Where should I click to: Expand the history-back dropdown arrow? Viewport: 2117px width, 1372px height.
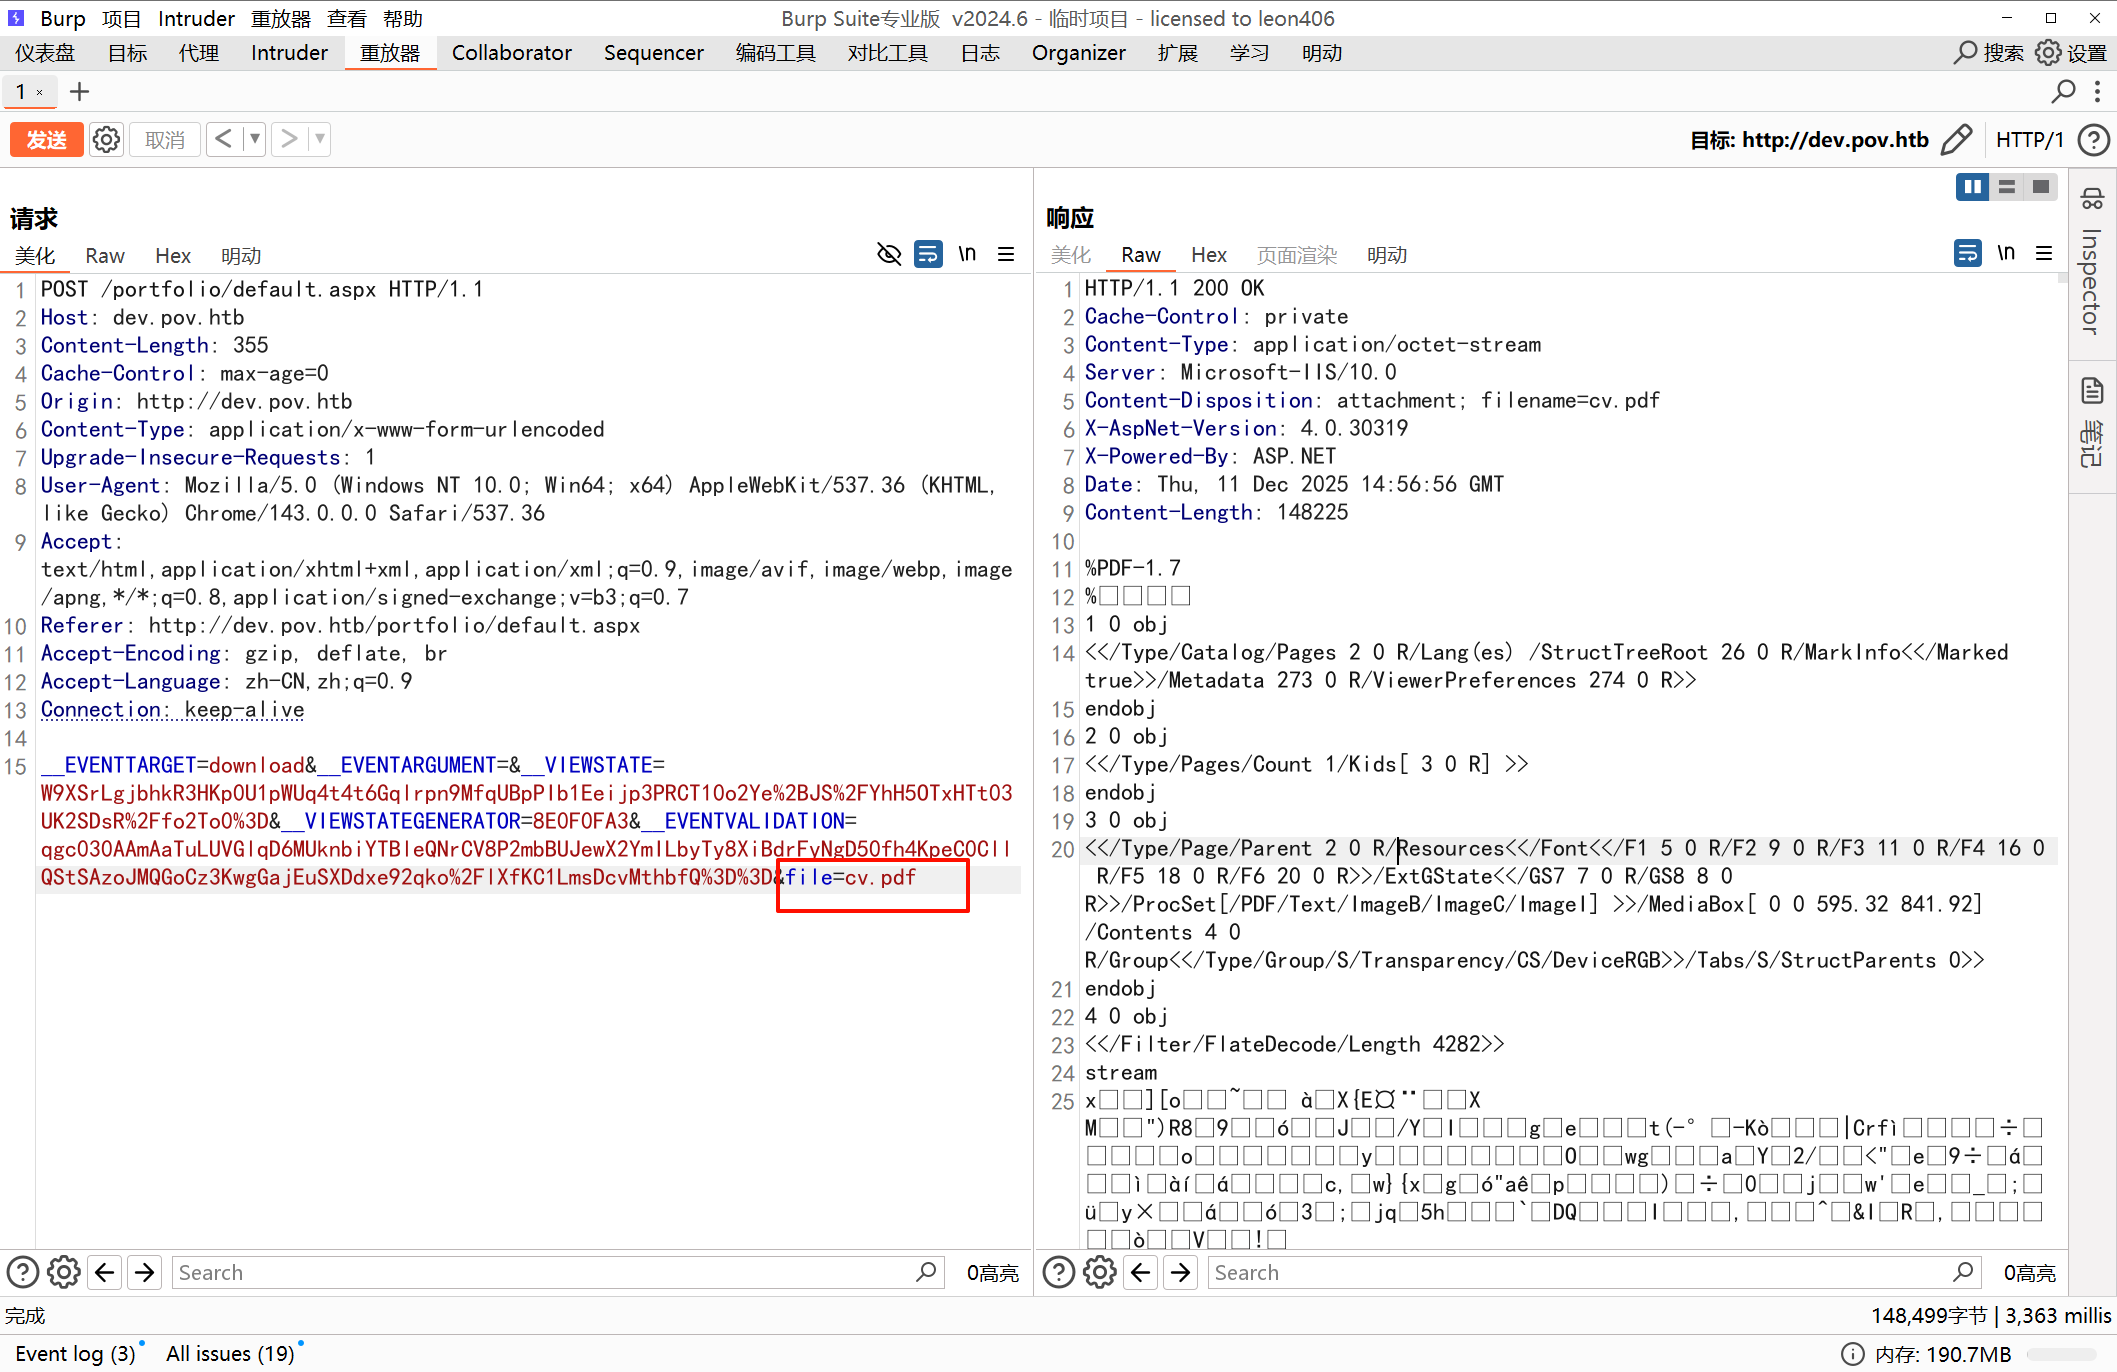click(x=255, y=139)
